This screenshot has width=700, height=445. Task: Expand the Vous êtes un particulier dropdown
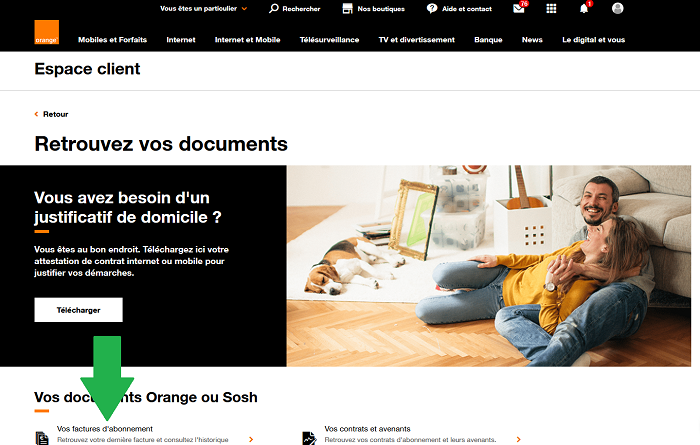(203, 8)
